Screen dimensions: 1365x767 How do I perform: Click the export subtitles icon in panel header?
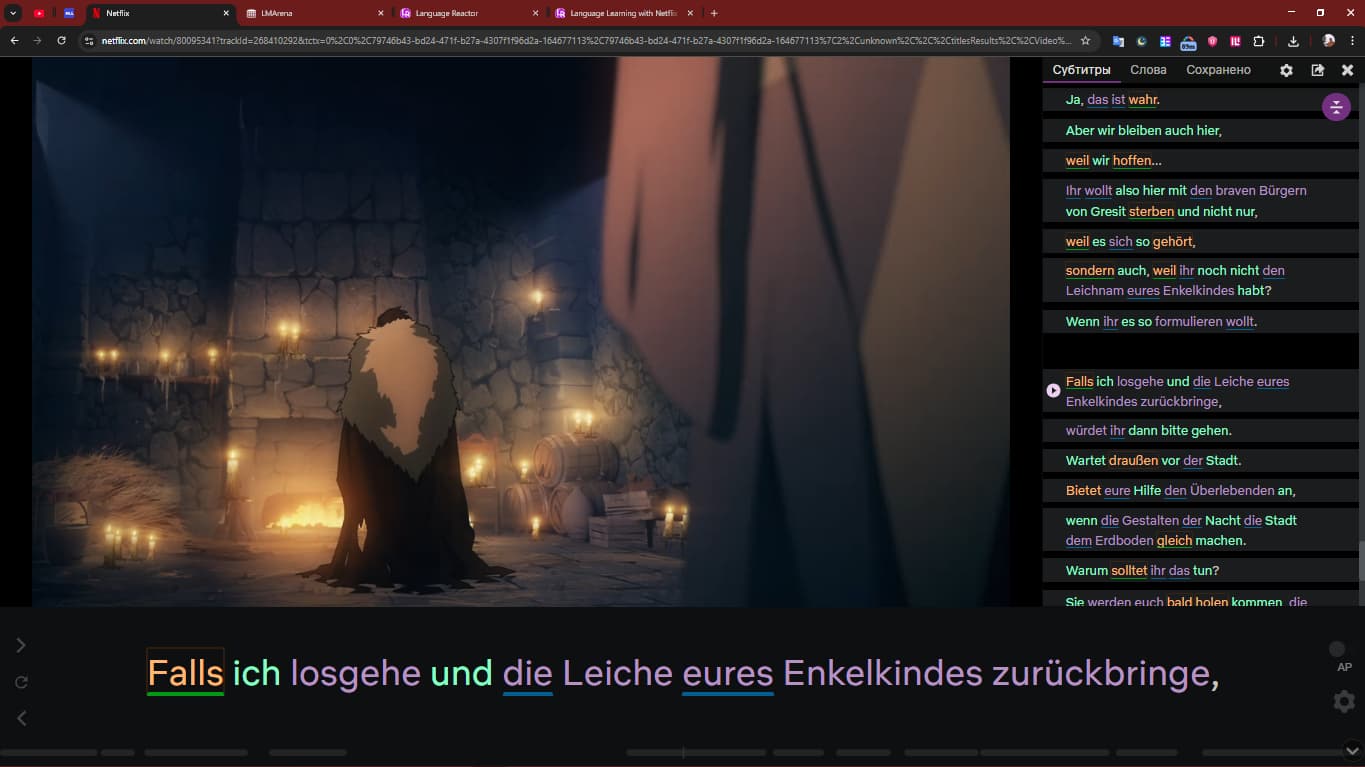point(1317,70)
